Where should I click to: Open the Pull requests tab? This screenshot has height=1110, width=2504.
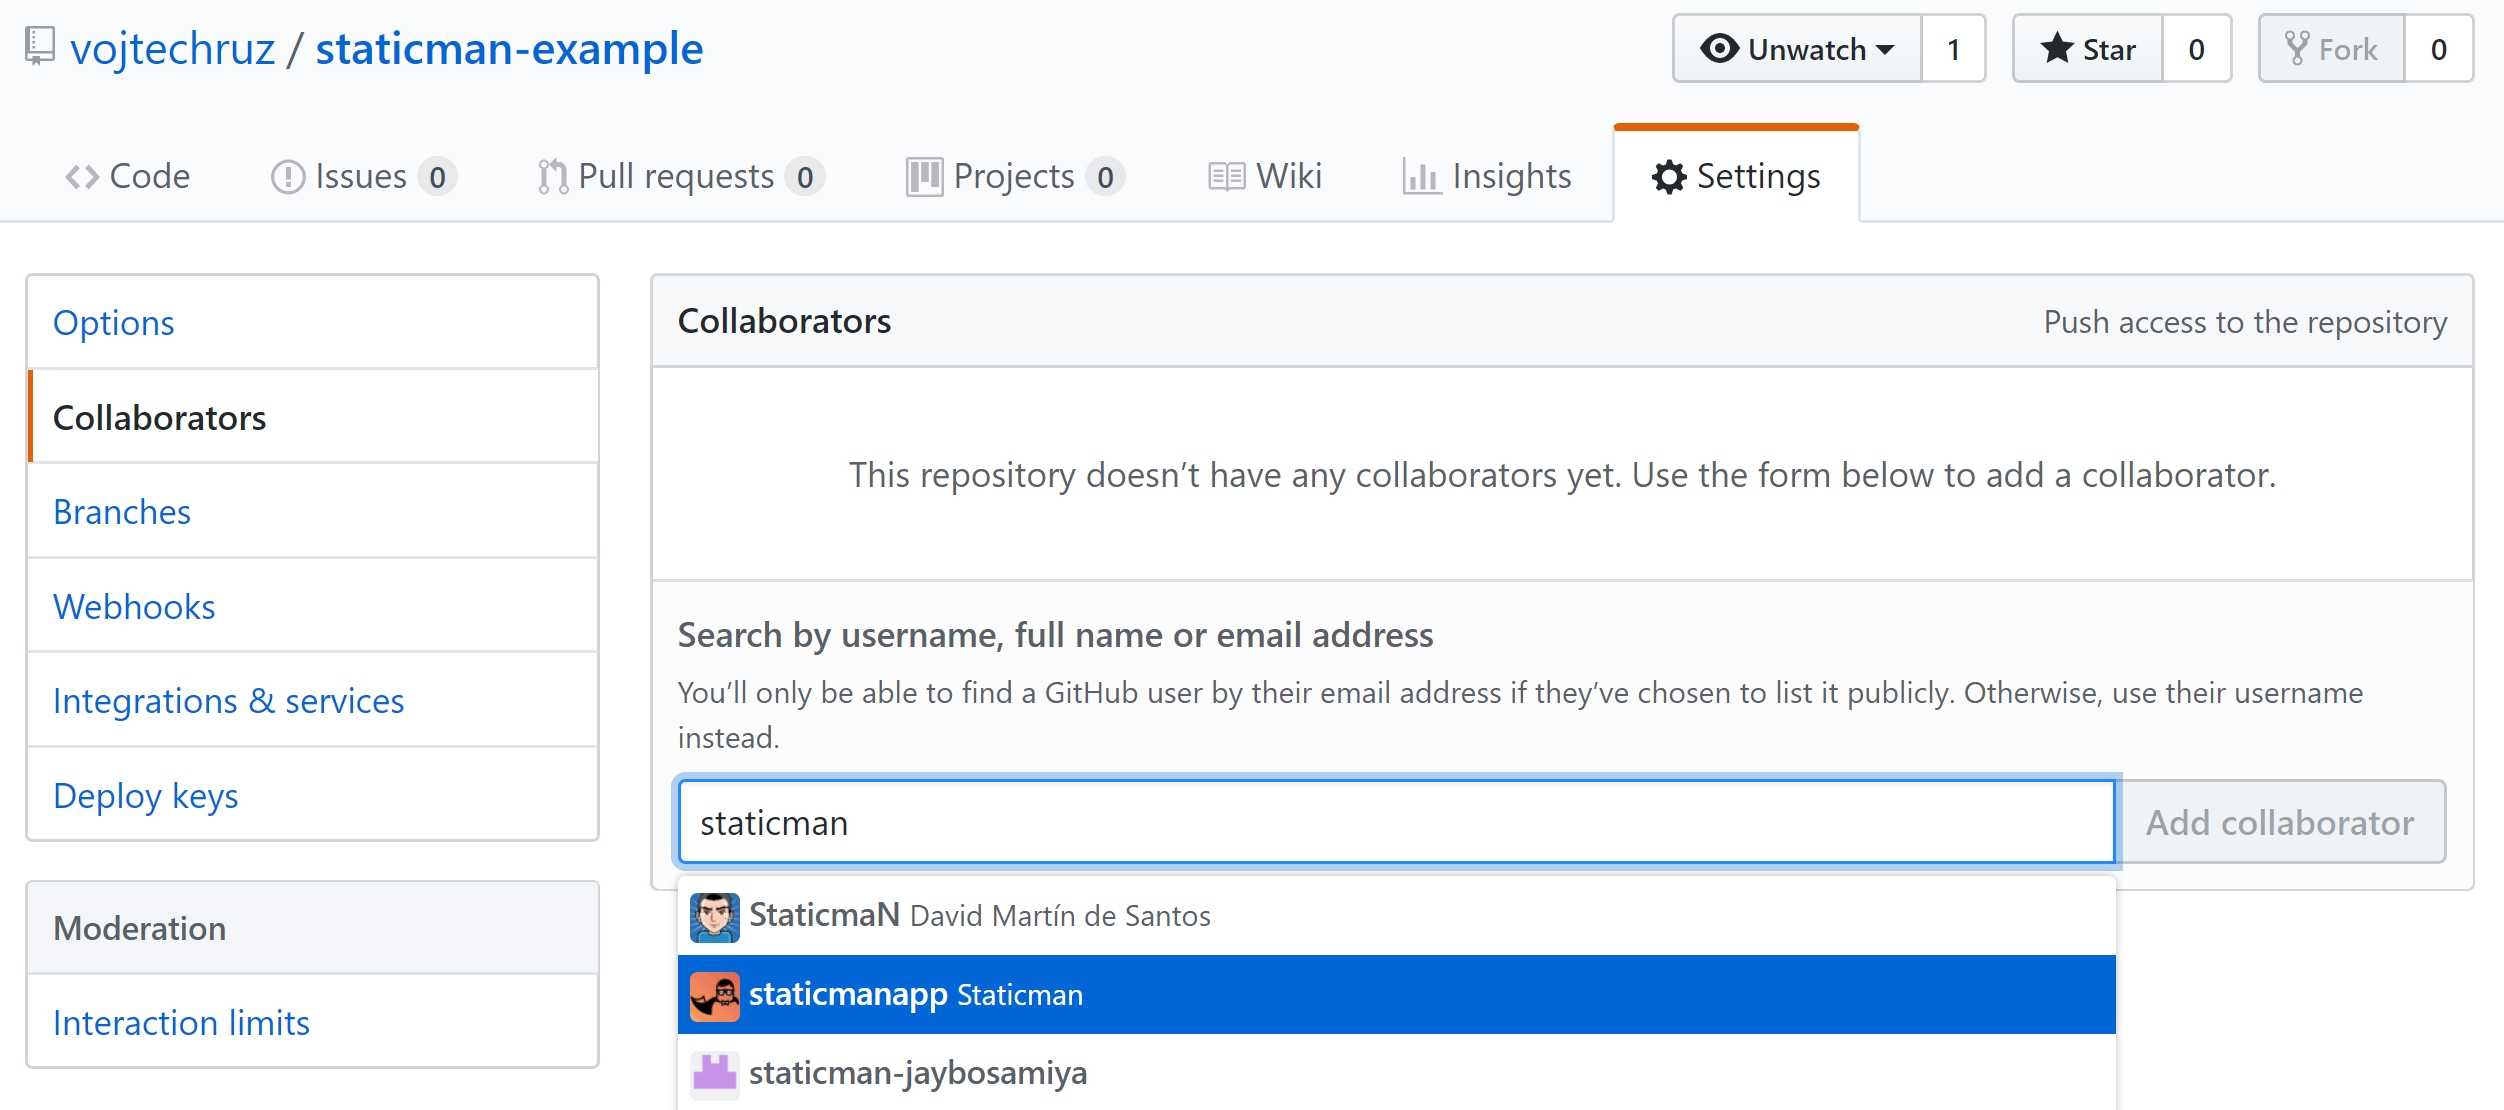coord(678,177)
